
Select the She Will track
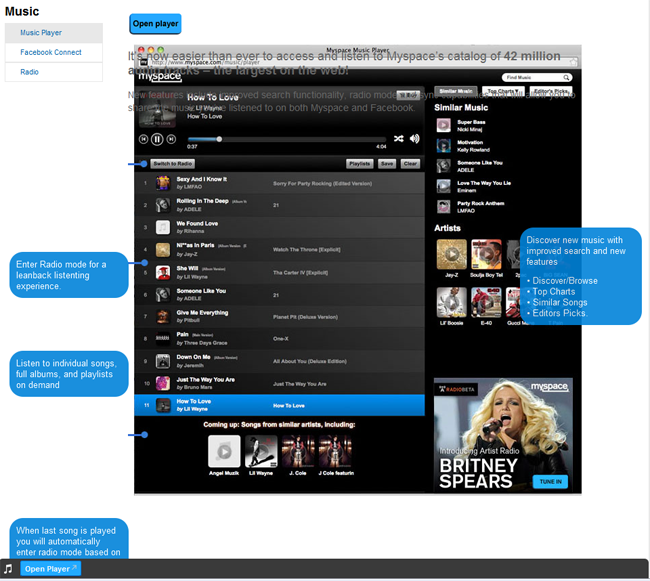(279, 272)
